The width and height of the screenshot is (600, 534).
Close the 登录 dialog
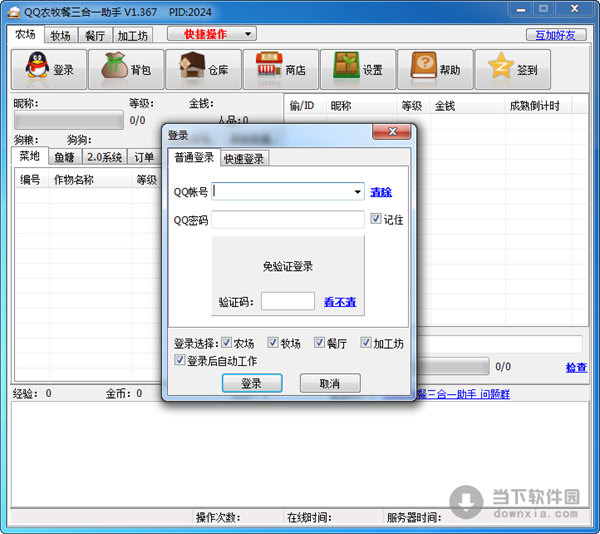[392, 132]
